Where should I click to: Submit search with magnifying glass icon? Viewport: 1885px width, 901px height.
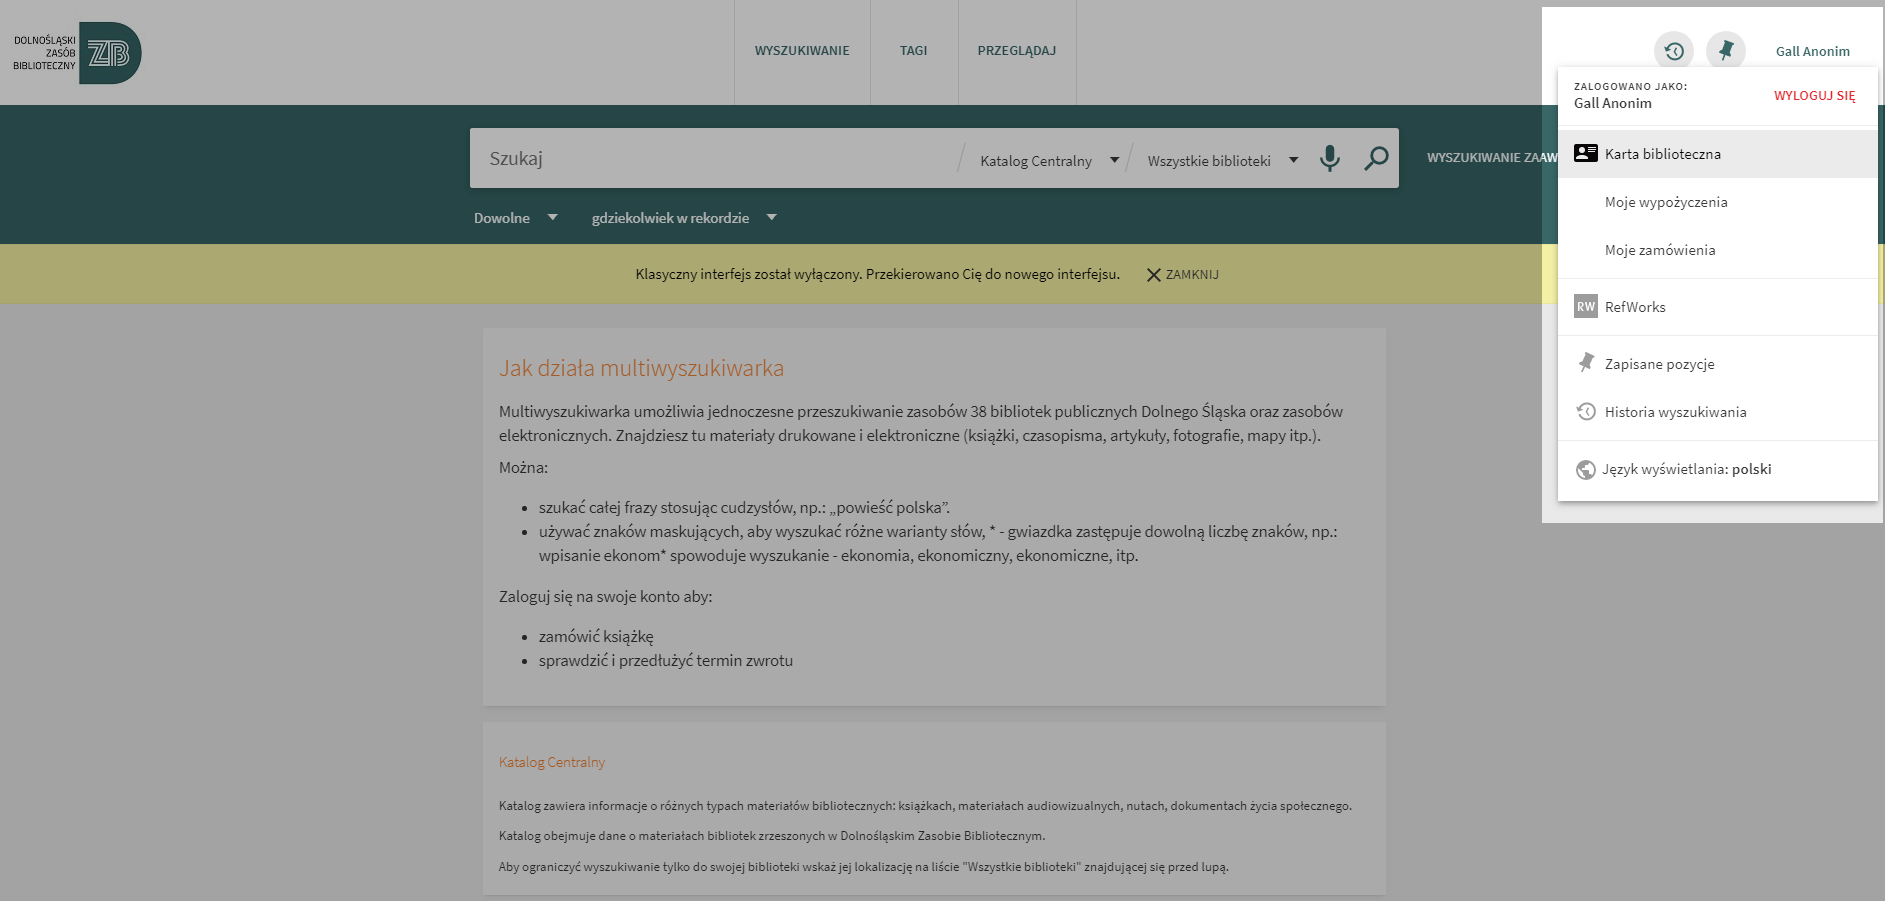(1376, 158)
